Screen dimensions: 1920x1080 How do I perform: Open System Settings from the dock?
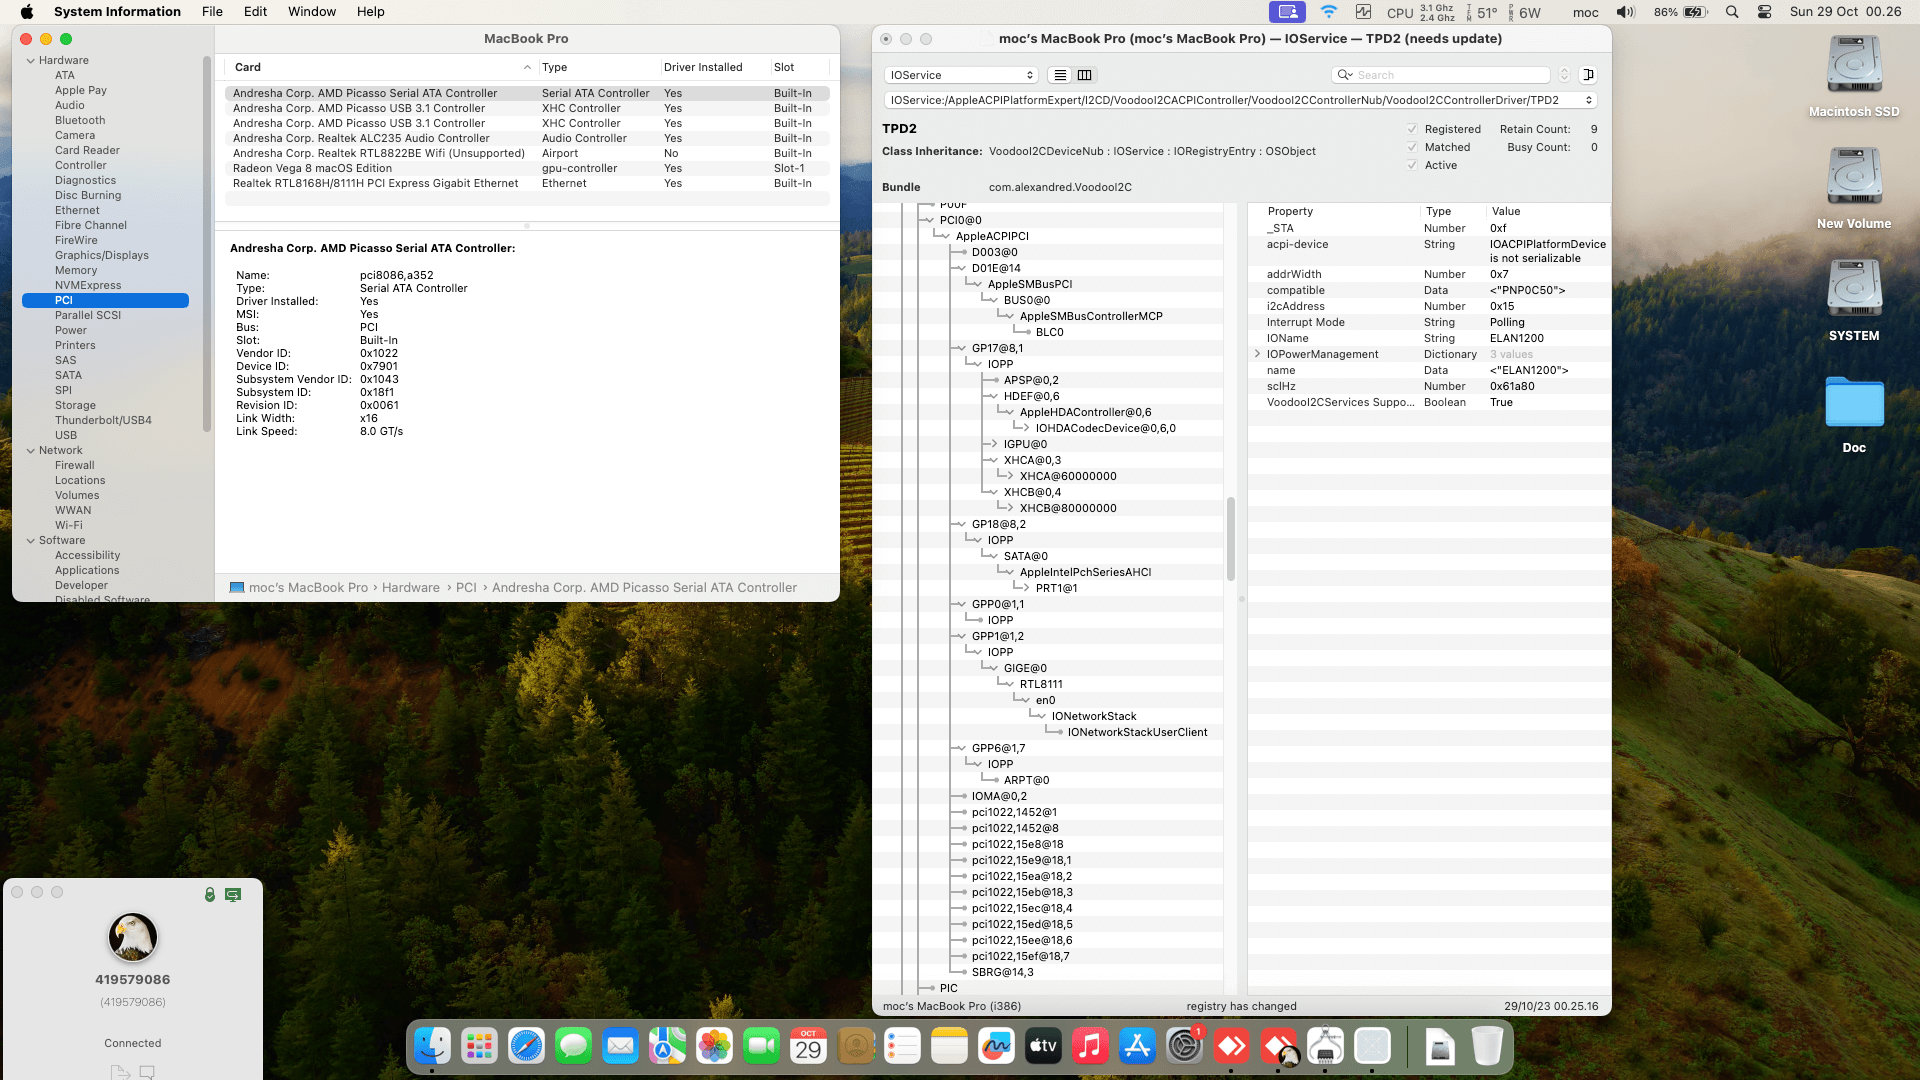coord(1184,1046)
